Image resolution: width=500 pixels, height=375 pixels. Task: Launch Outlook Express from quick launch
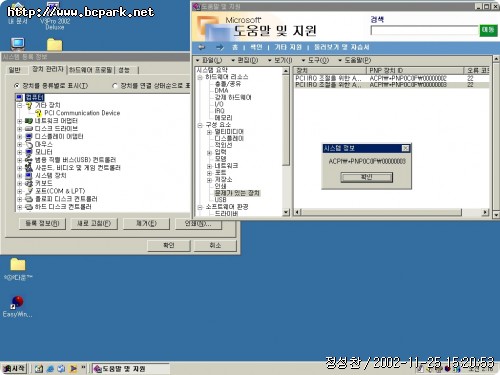click(61, 368)
